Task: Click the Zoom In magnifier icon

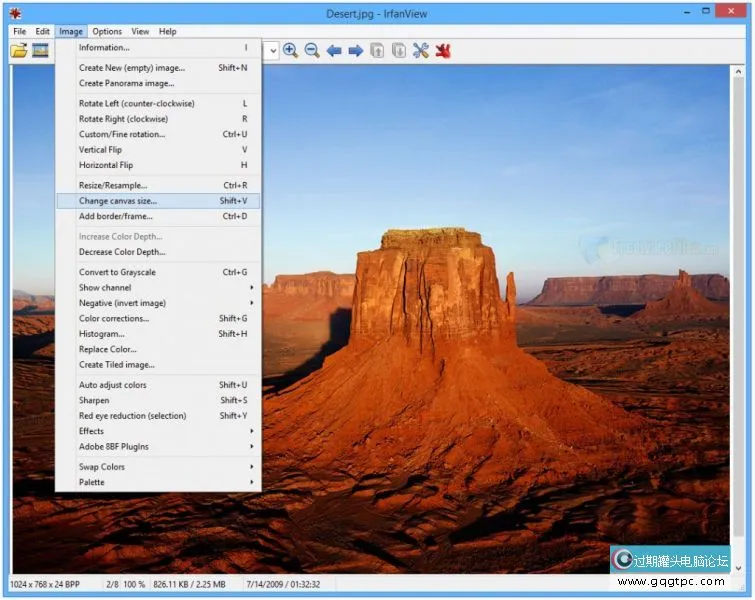Action: click(x=290, y=50)
